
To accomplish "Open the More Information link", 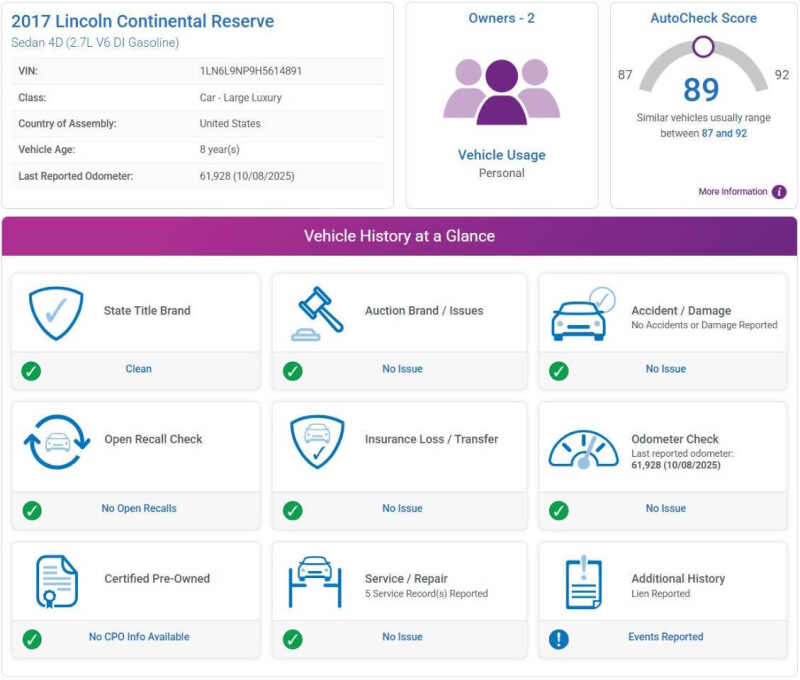I will pos(732,192).
